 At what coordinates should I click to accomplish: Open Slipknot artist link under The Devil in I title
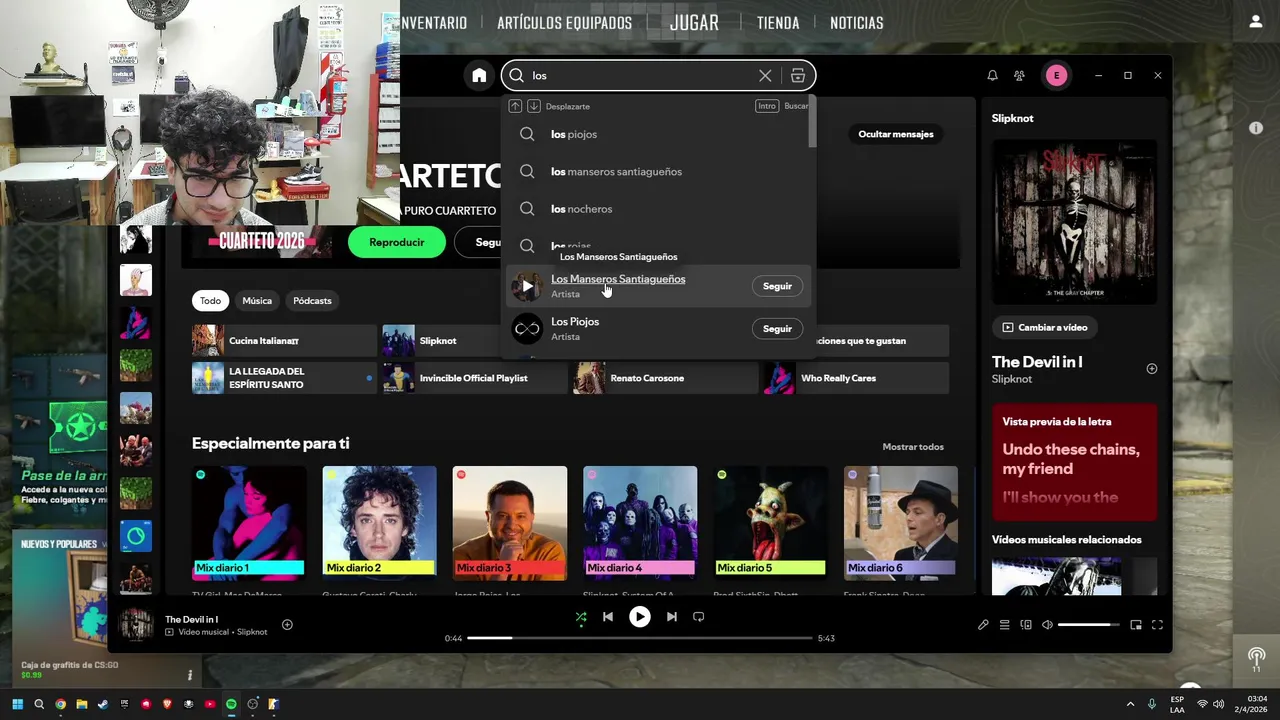(1011, 379)
